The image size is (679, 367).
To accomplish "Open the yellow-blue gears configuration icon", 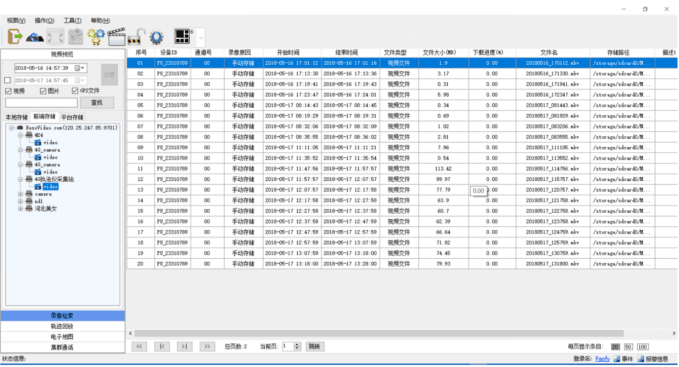I will (x=96, y=37).
